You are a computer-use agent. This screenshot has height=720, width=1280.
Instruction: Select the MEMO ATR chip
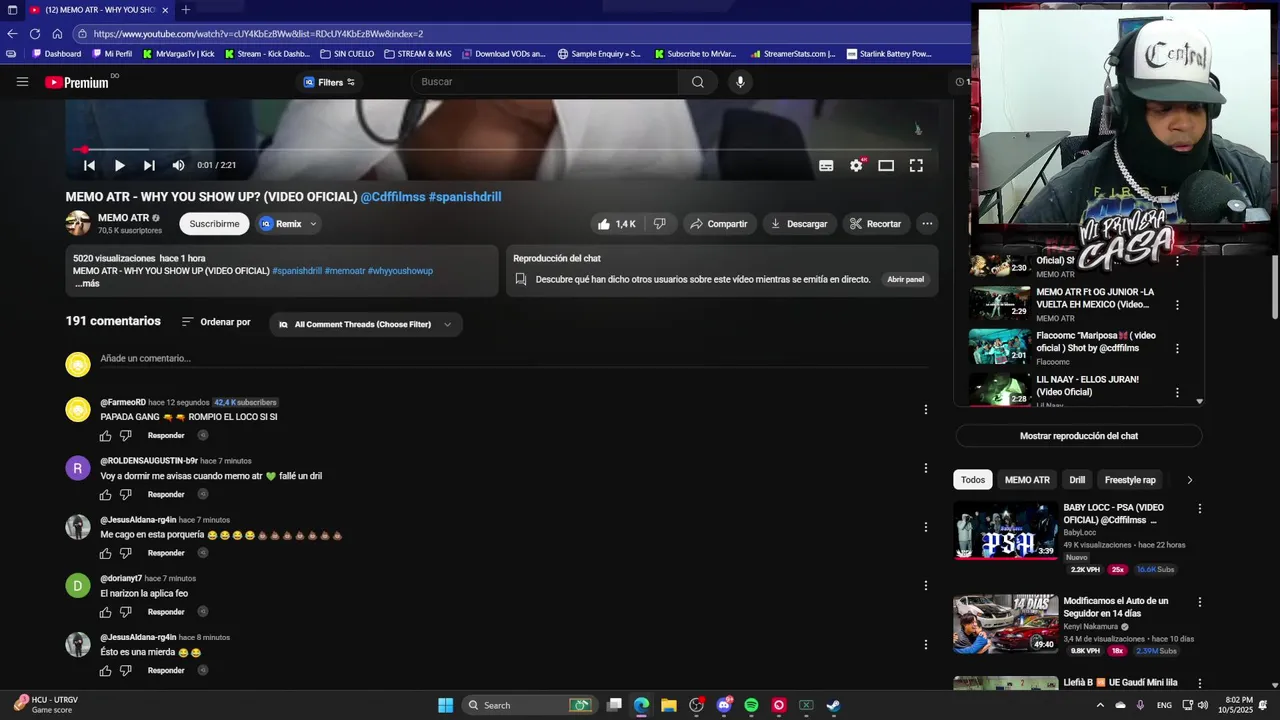1027,480
